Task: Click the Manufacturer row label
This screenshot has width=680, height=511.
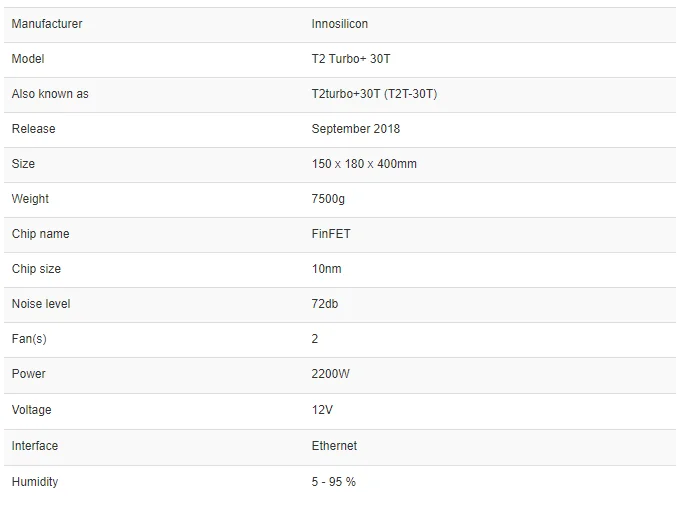Action: tap(47, 24)
